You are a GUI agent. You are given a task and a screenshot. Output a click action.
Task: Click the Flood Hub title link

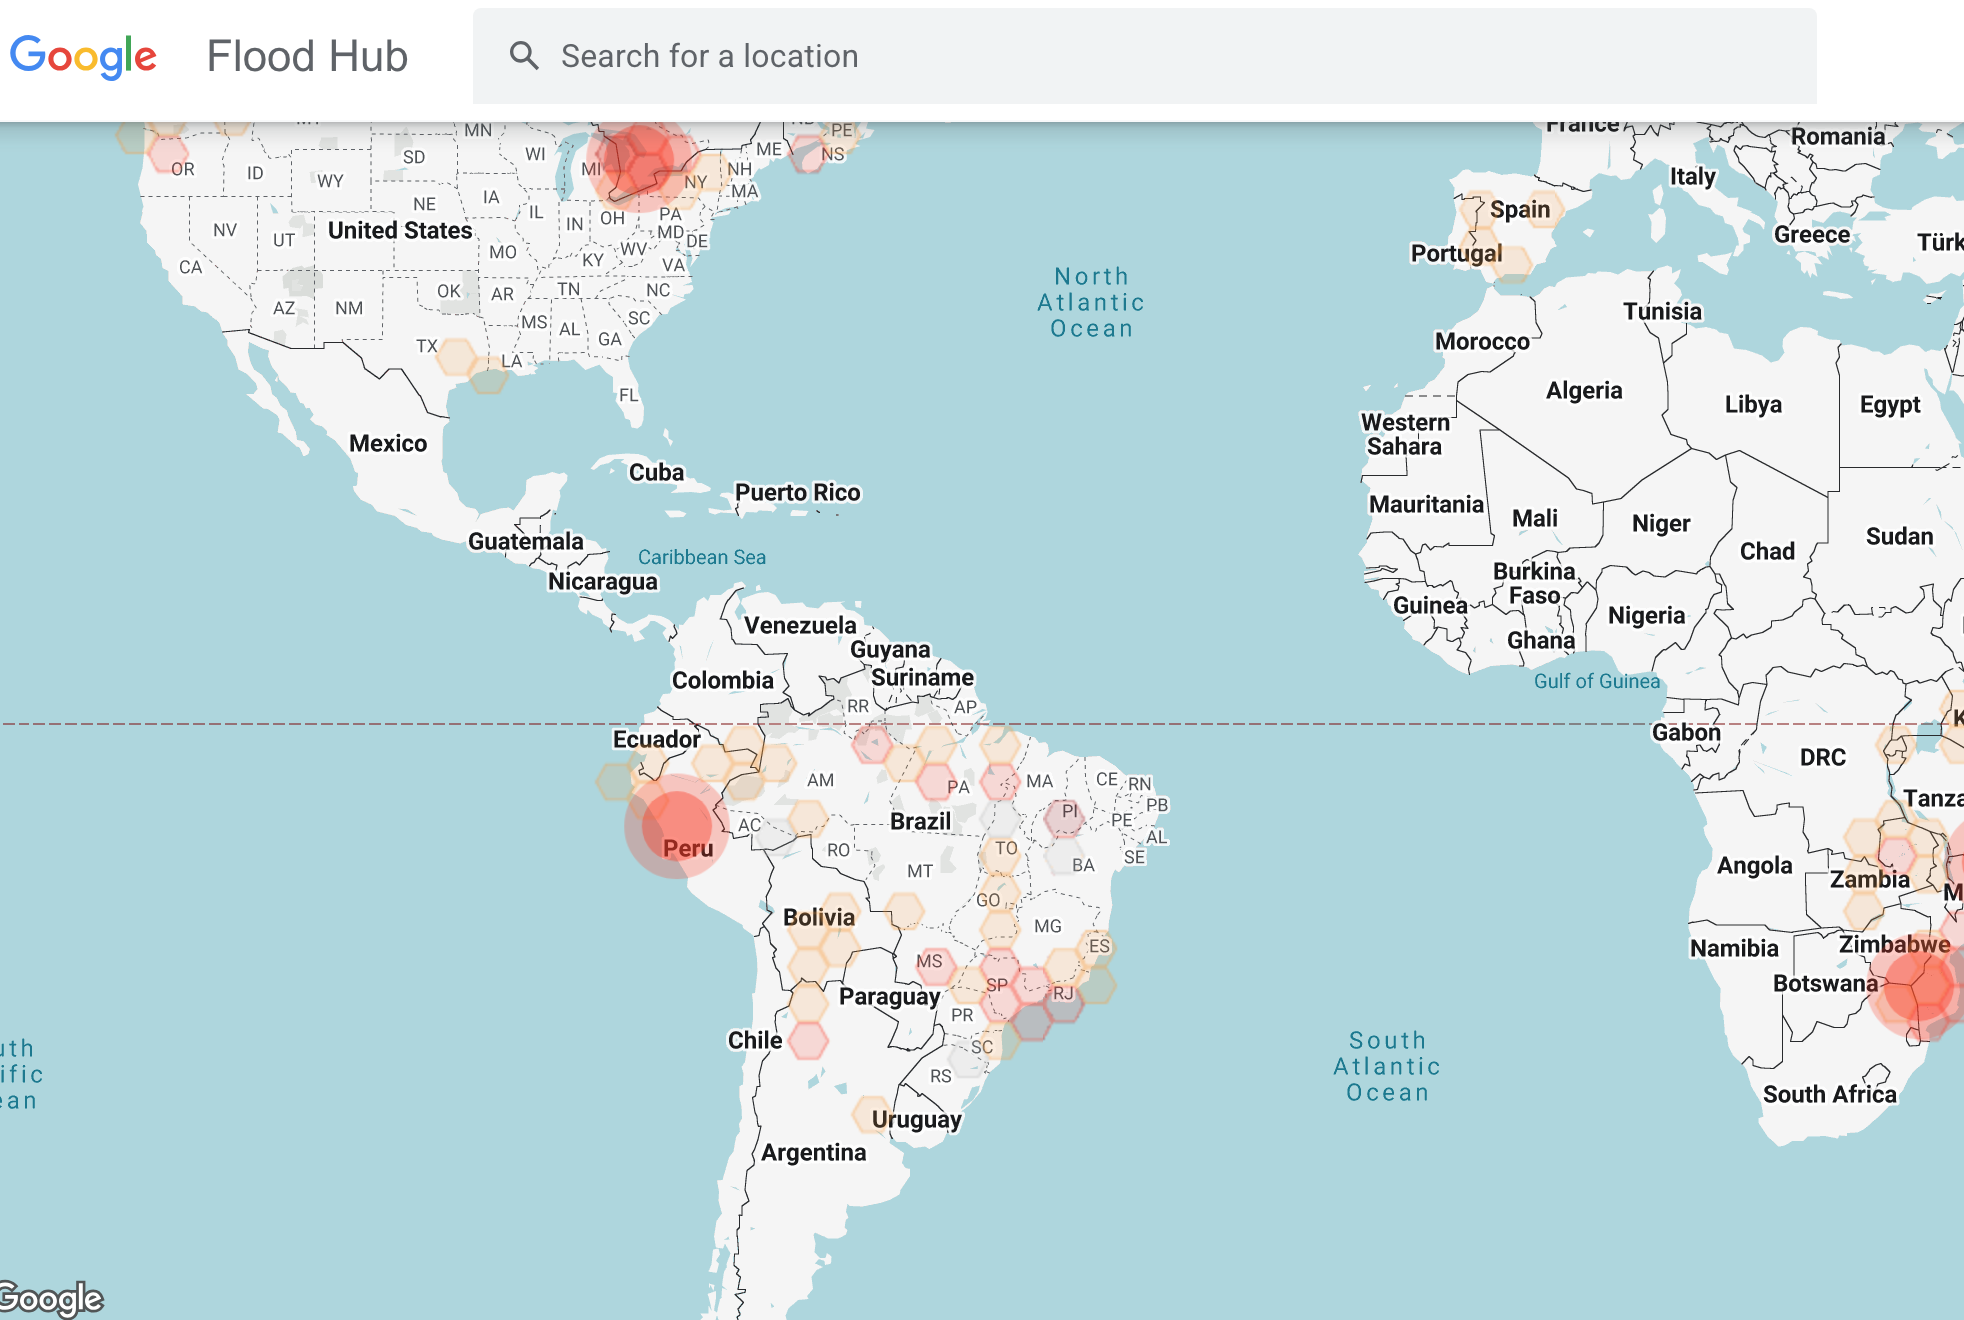click(x=307, y=55)
